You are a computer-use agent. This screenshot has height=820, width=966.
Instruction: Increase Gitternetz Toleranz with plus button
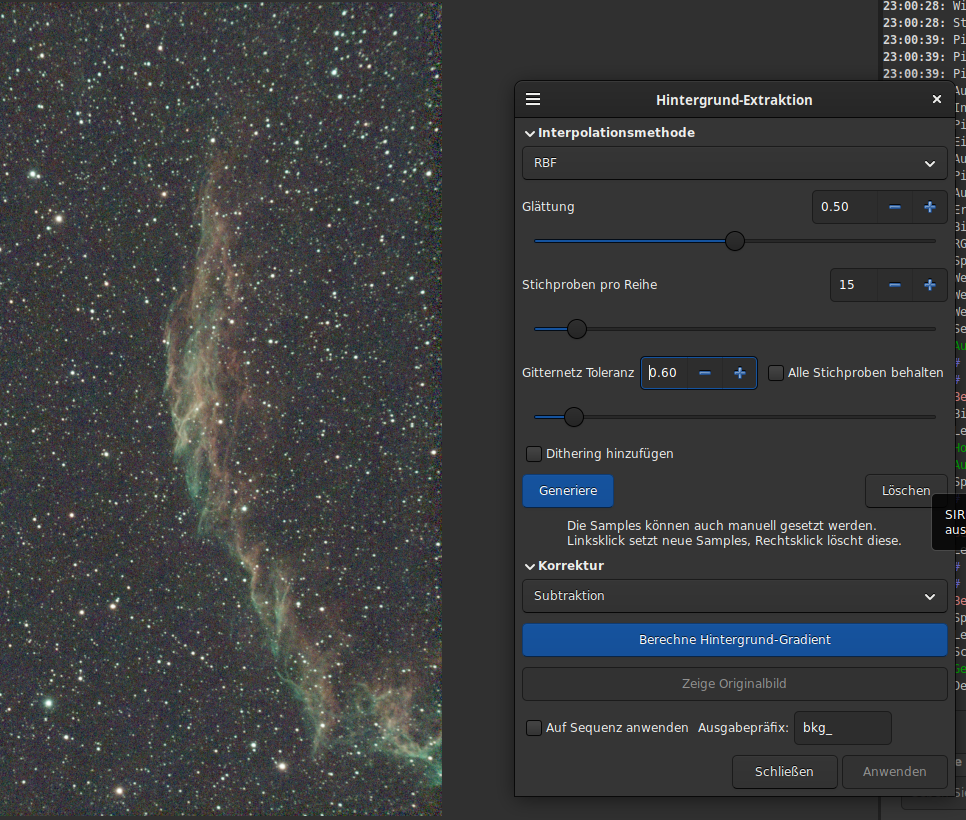(x=740, y=373)
